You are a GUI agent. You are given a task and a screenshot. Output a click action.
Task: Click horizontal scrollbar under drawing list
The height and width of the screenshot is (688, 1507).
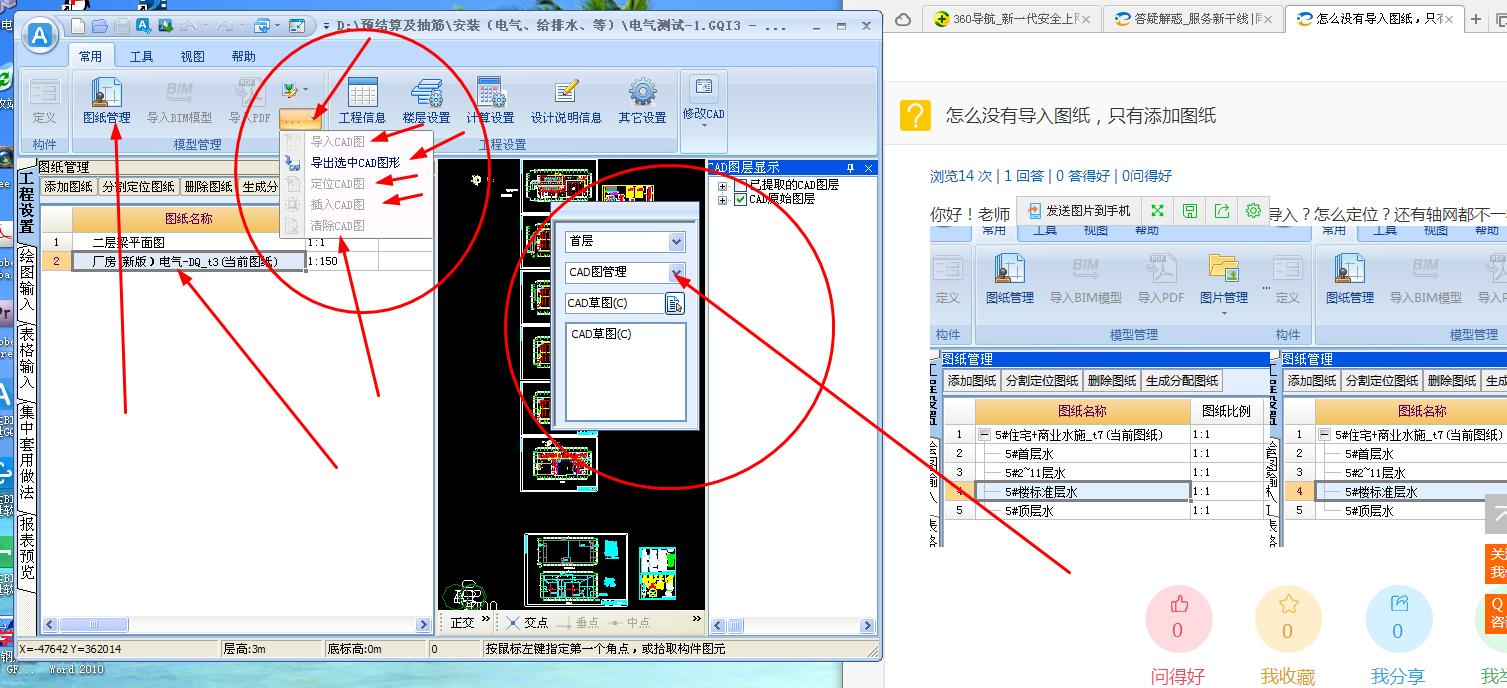(x=236, y=625)
